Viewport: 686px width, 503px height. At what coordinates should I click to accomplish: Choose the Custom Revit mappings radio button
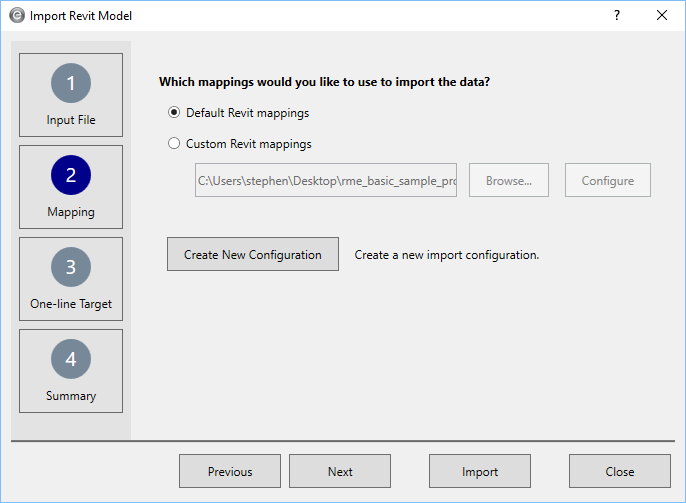[174, 144]
